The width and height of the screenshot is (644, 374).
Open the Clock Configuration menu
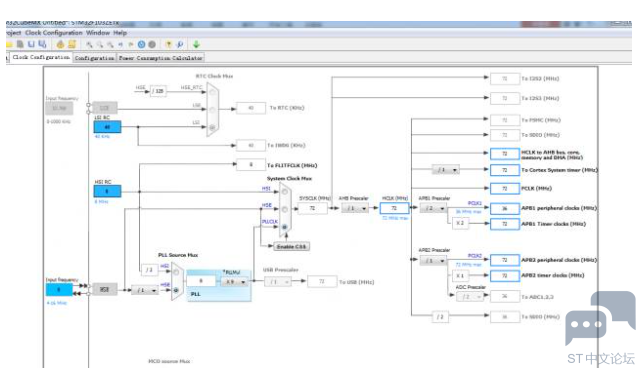pyautogui.click(x=54, y=32)
